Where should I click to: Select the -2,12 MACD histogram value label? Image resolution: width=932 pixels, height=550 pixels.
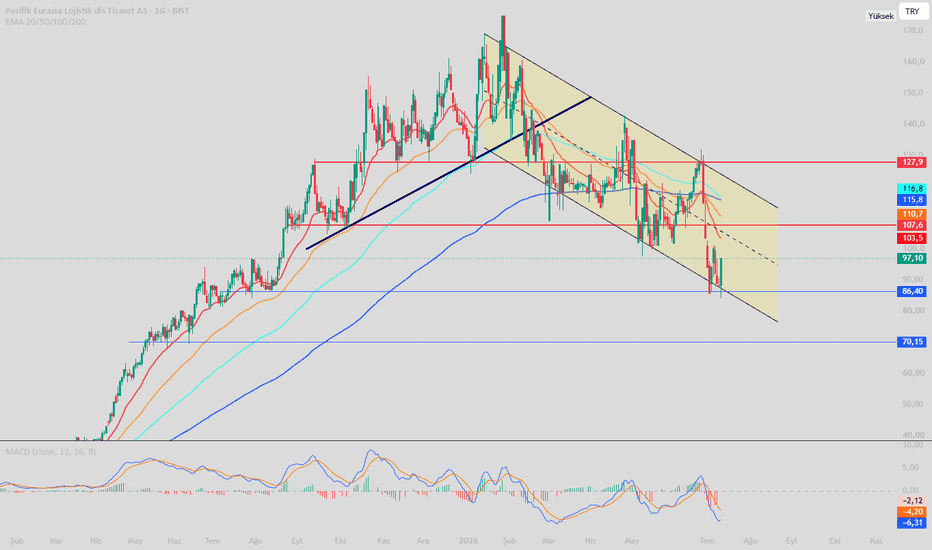click(912, 501)
